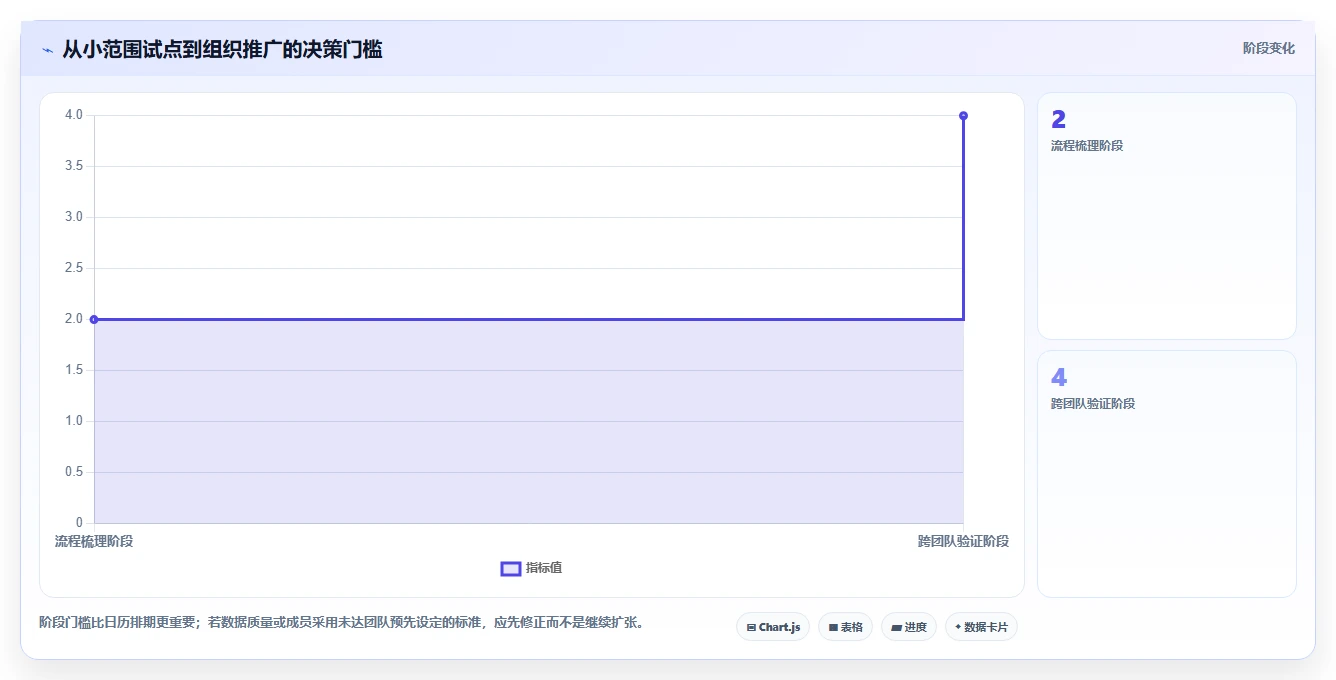This screenshot has height=680, width=1336.
Task: Select the card showing value 2
Action: (1166, 216)
